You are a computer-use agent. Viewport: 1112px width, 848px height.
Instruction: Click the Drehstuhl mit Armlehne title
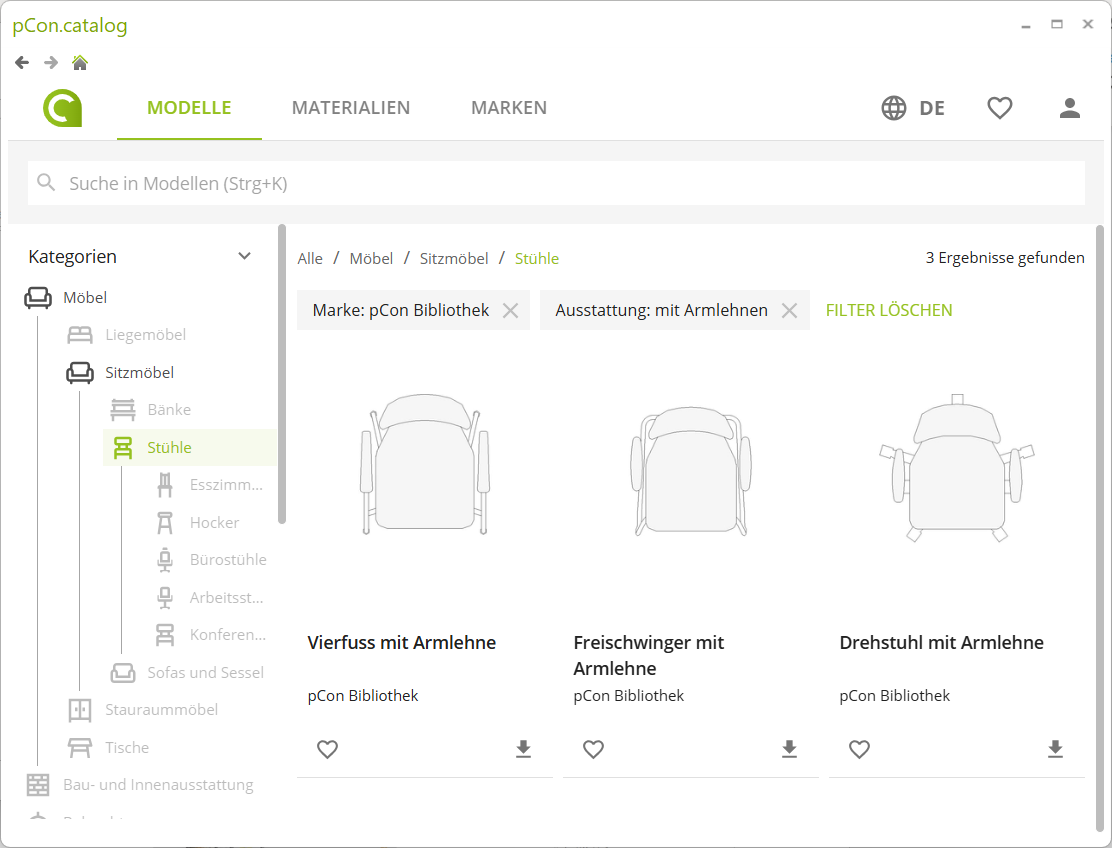click(941, 642)
